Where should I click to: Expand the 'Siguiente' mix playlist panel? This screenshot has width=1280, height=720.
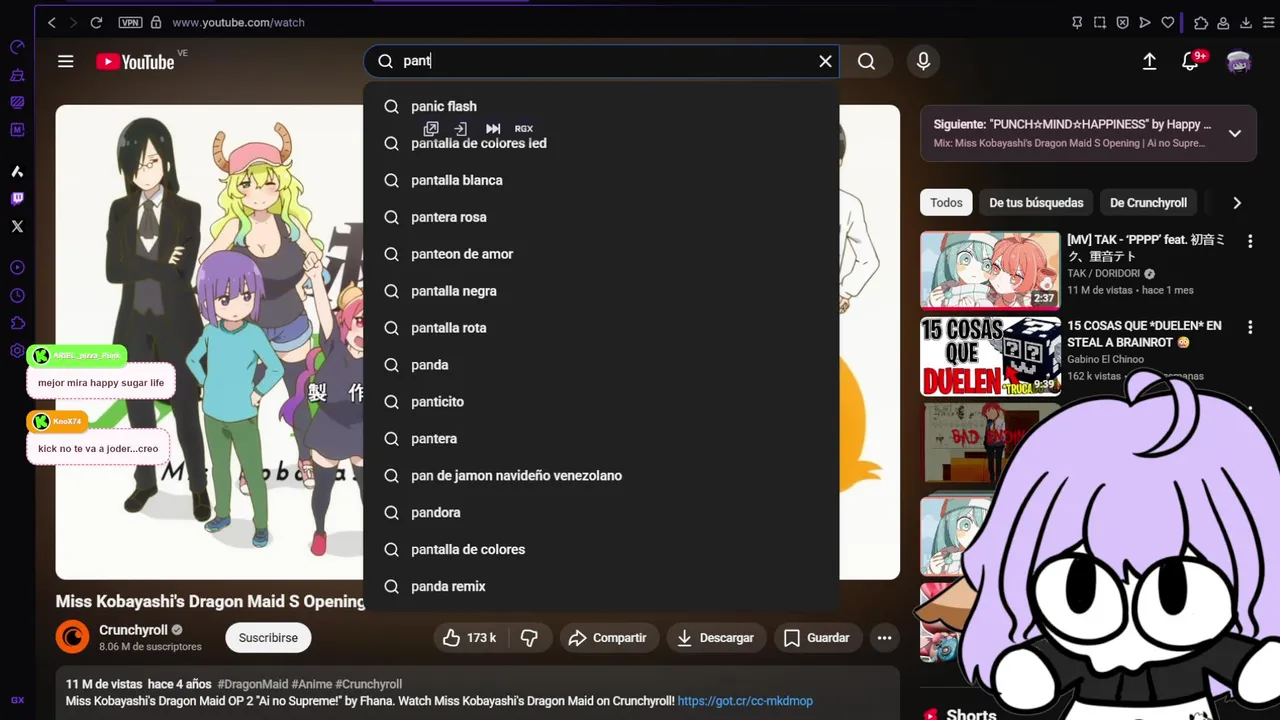(x=1235, y=133)
